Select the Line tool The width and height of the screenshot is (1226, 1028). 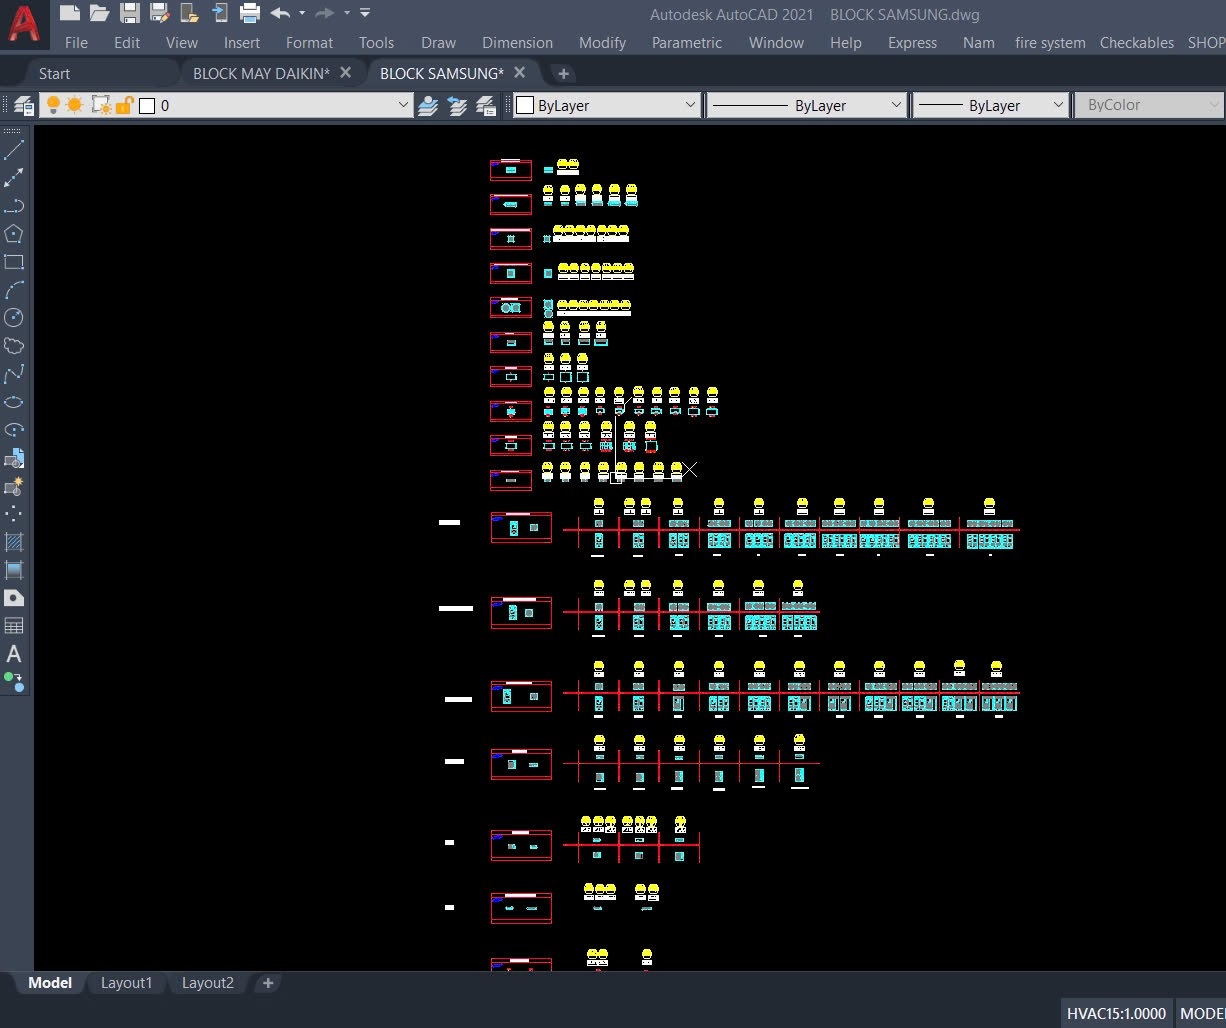click(x=14, y=150)
